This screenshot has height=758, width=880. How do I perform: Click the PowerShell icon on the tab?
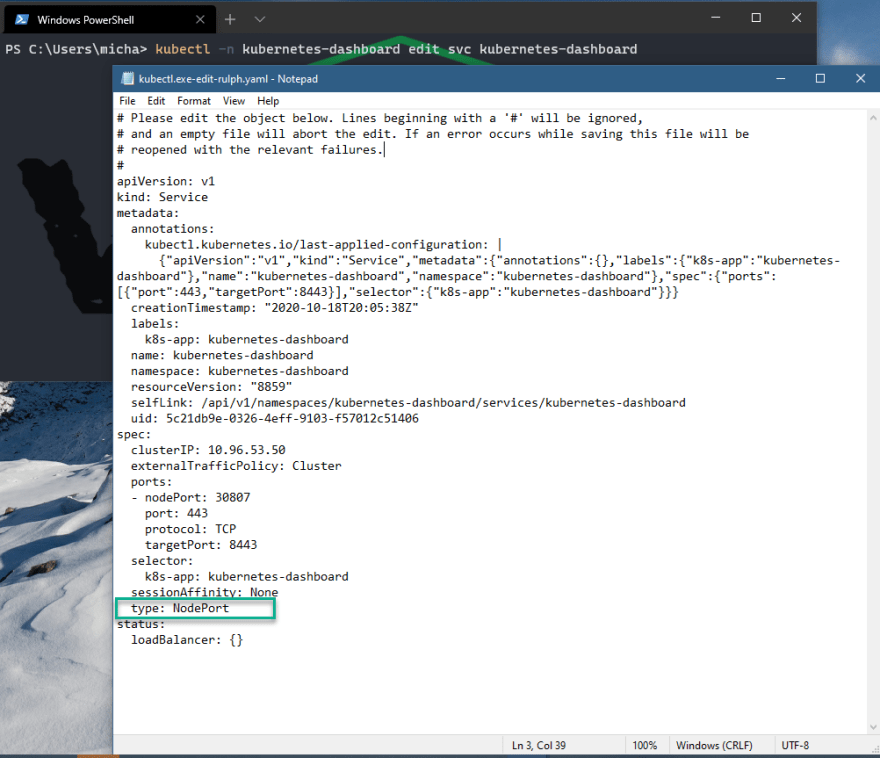click(x=22, y=20)
